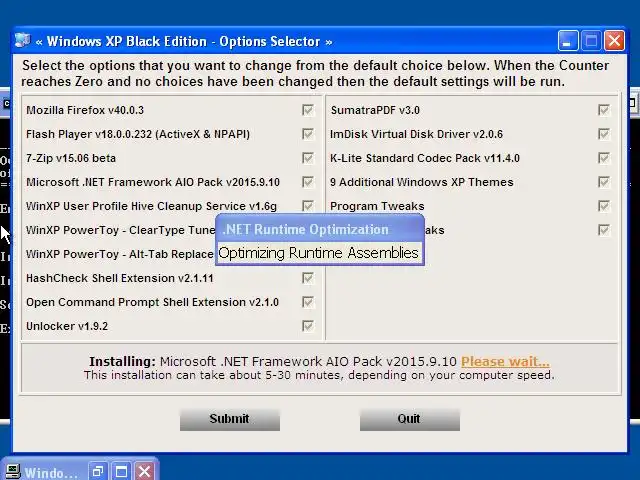Click the HashCheck Shell Extension v2.1.11 label
Viewport: 640px width, 480px height.
(120, 278)
